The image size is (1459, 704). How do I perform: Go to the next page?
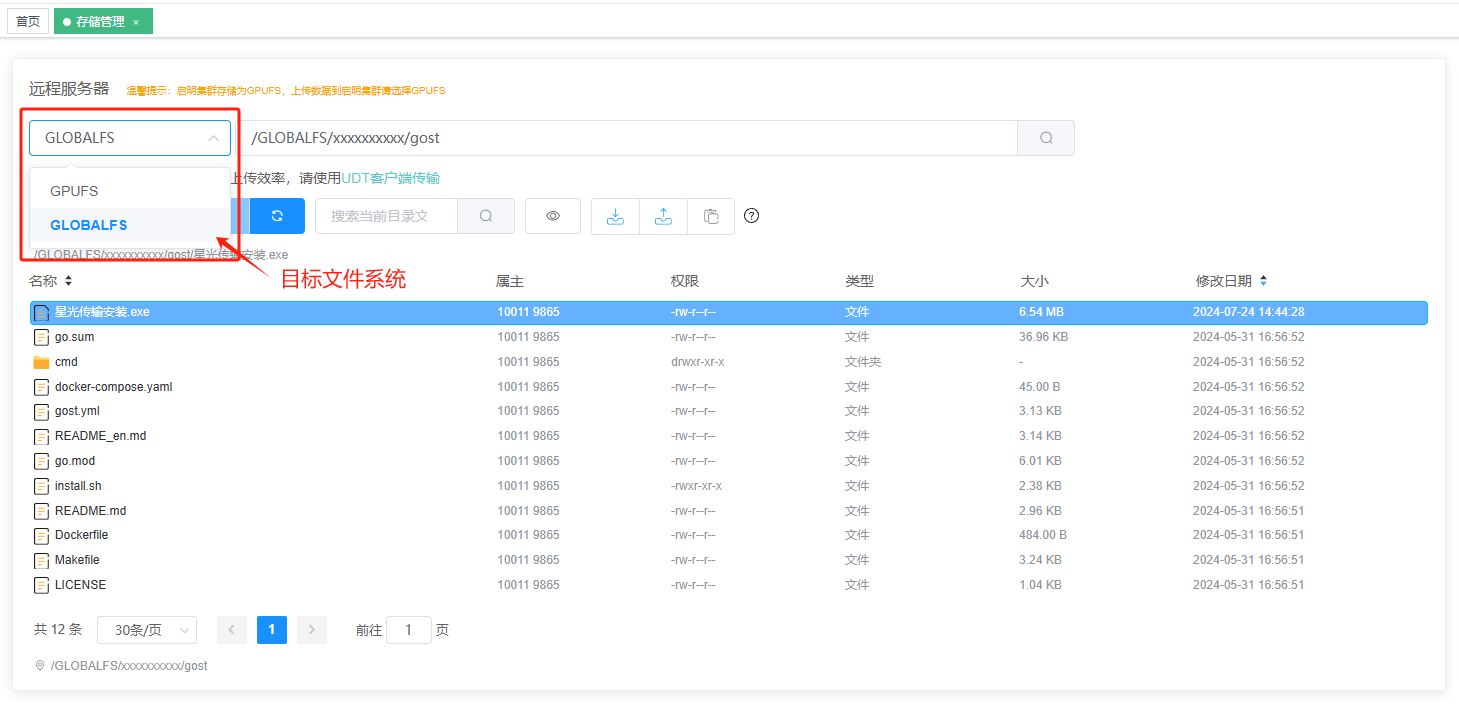click(x=312, y=630)
